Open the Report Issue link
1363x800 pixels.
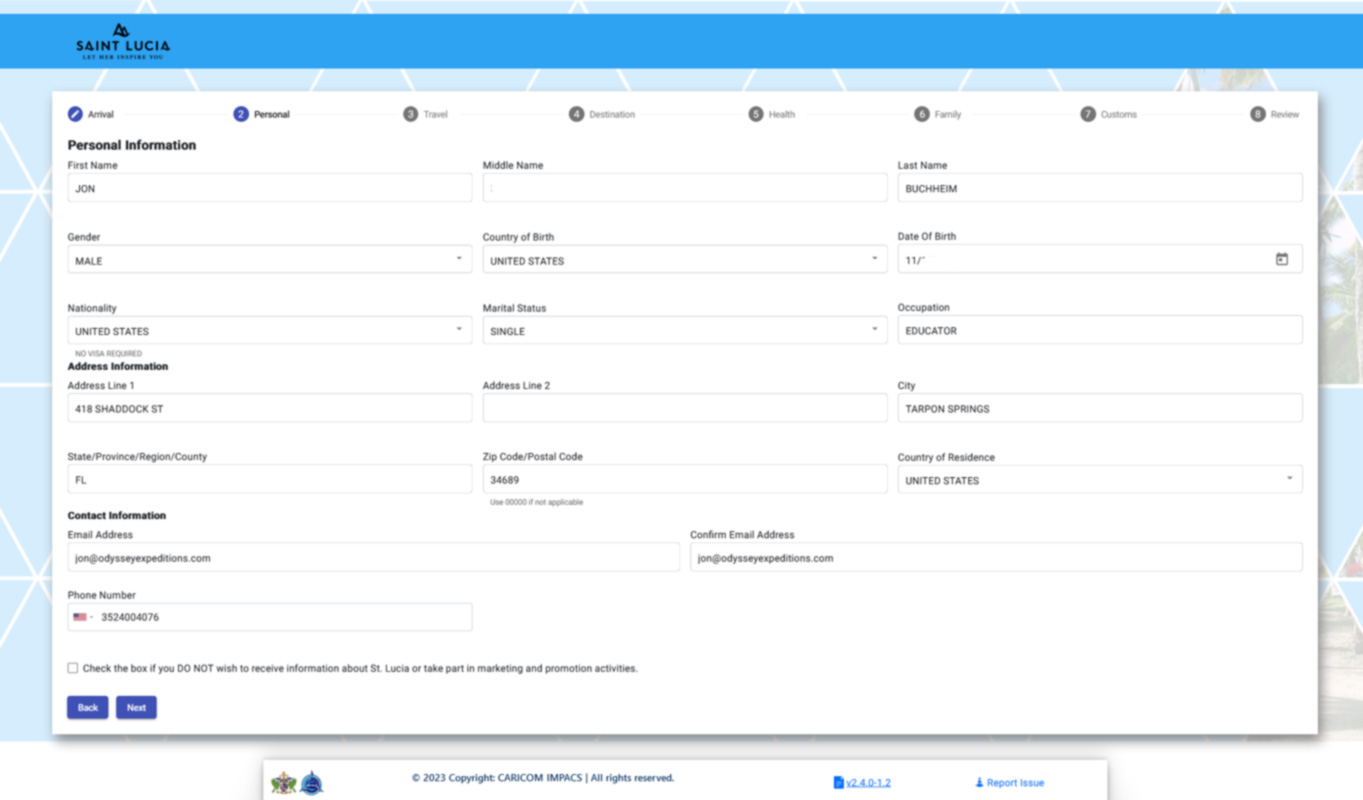coord(1010,783)
